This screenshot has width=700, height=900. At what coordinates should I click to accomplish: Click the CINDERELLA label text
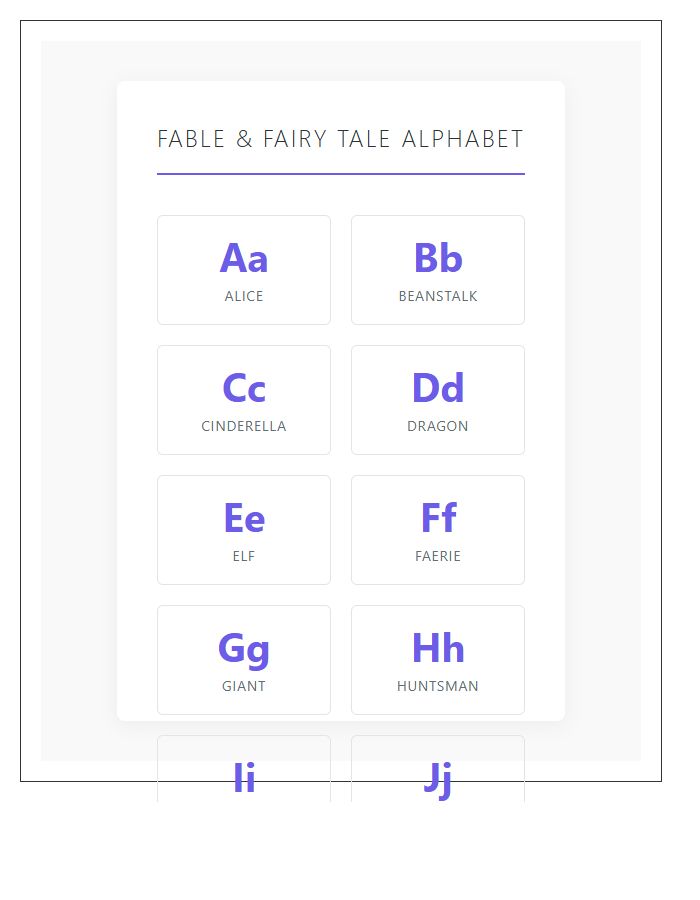tap(244, 426)
